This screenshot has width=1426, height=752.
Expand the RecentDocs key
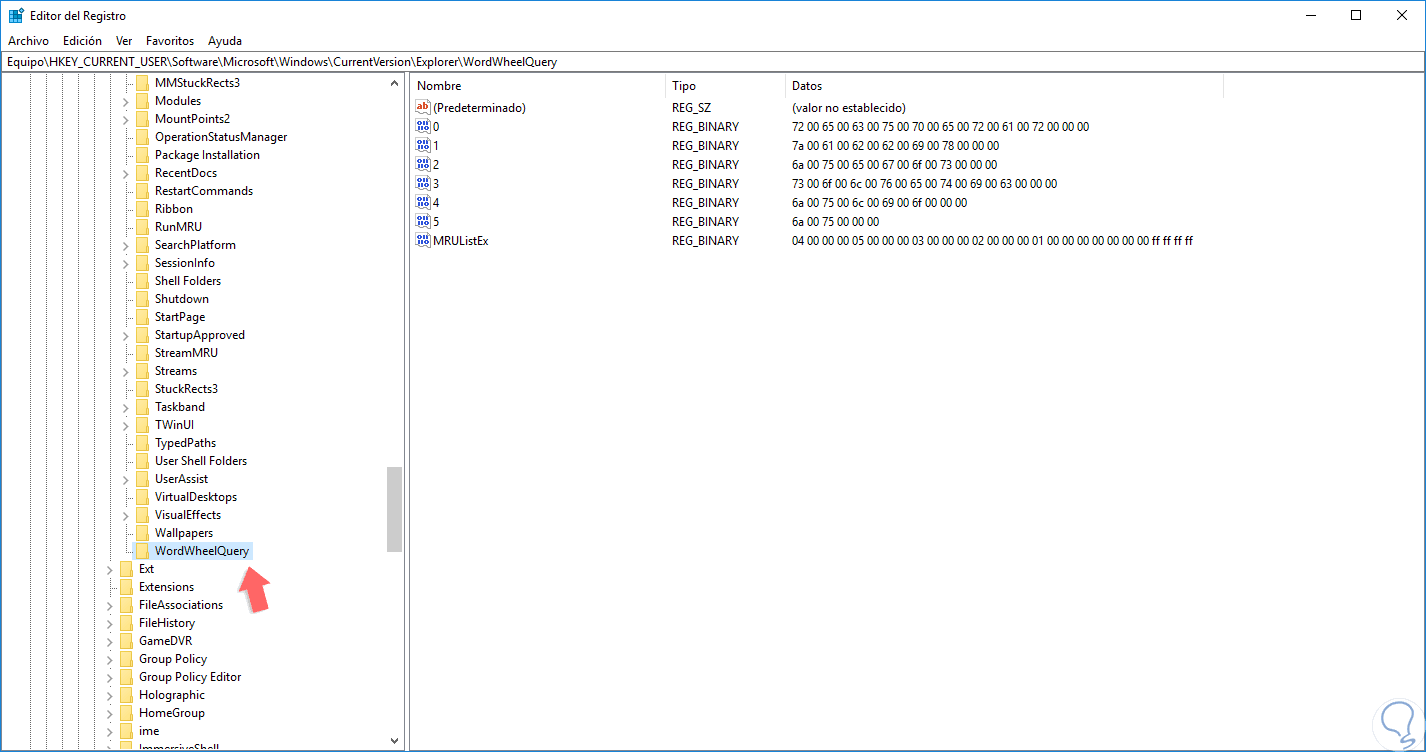(126, 173)
